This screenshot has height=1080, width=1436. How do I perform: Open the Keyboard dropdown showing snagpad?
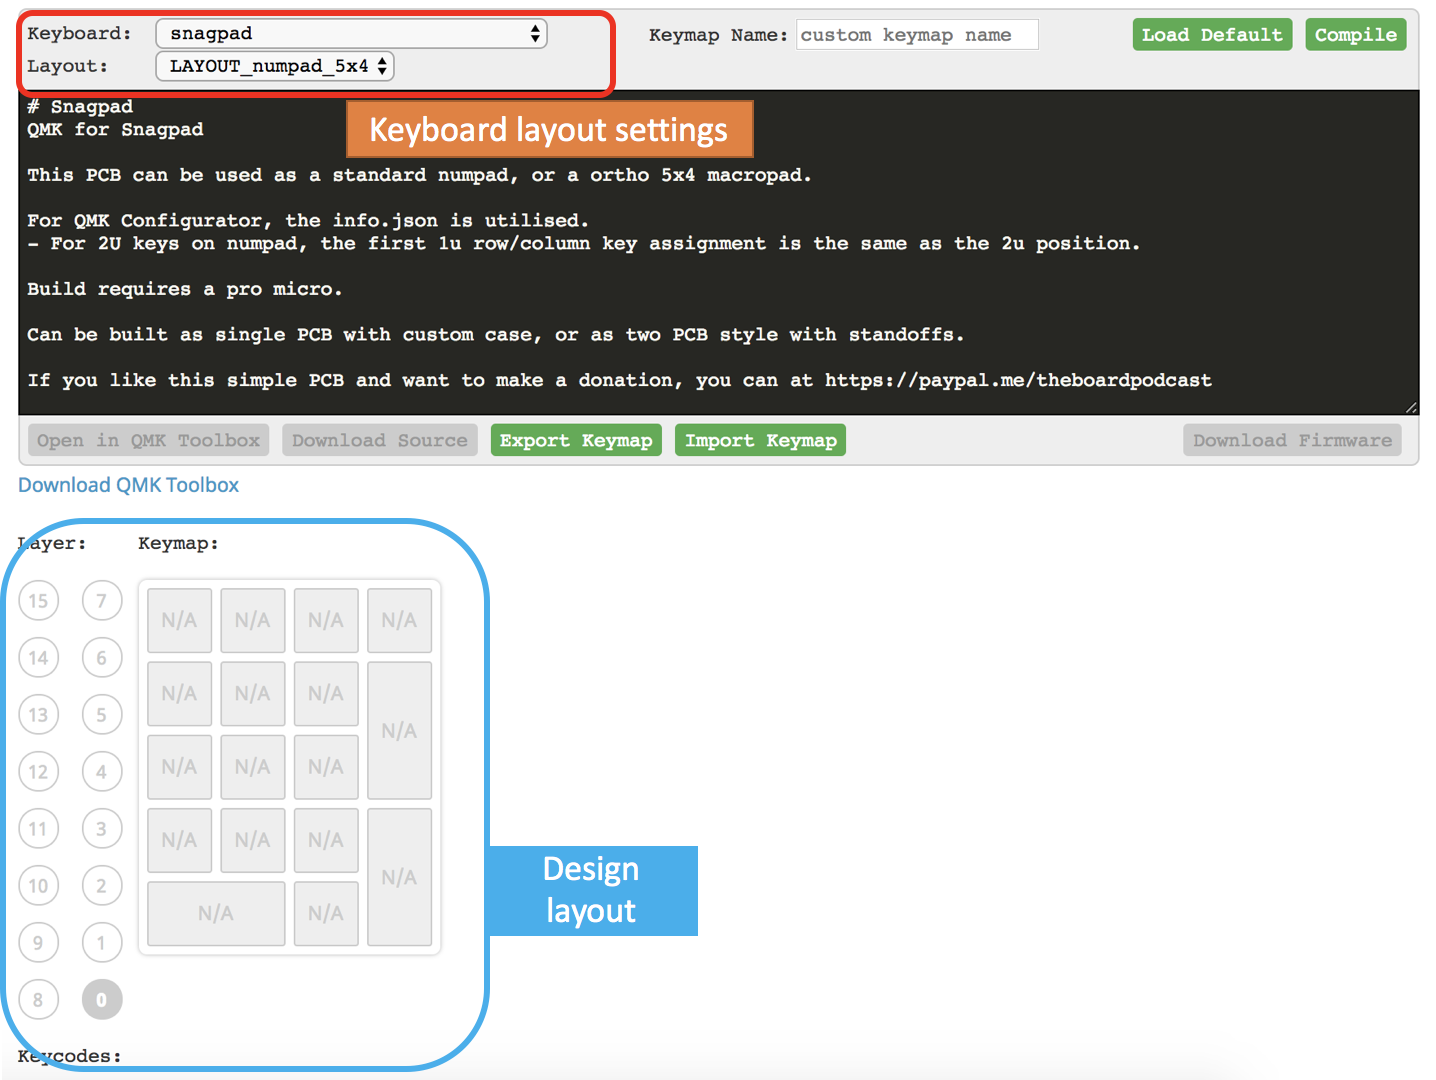tap(351, 34)
